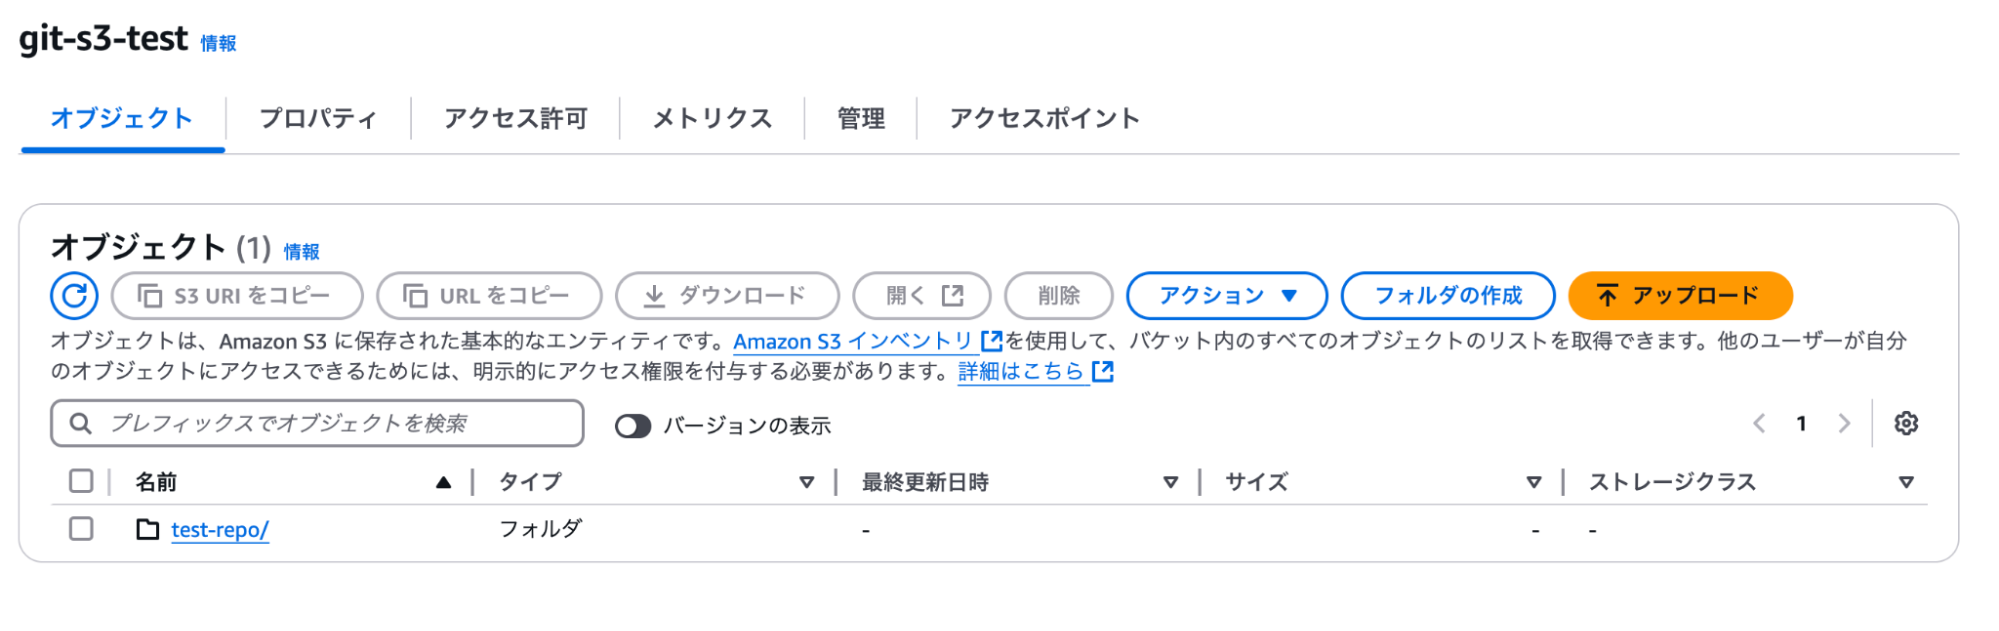Open the table preferences gear icon
This screenshot has height=631, width=1999.
pyautogui.click(x=1906, y=423)
